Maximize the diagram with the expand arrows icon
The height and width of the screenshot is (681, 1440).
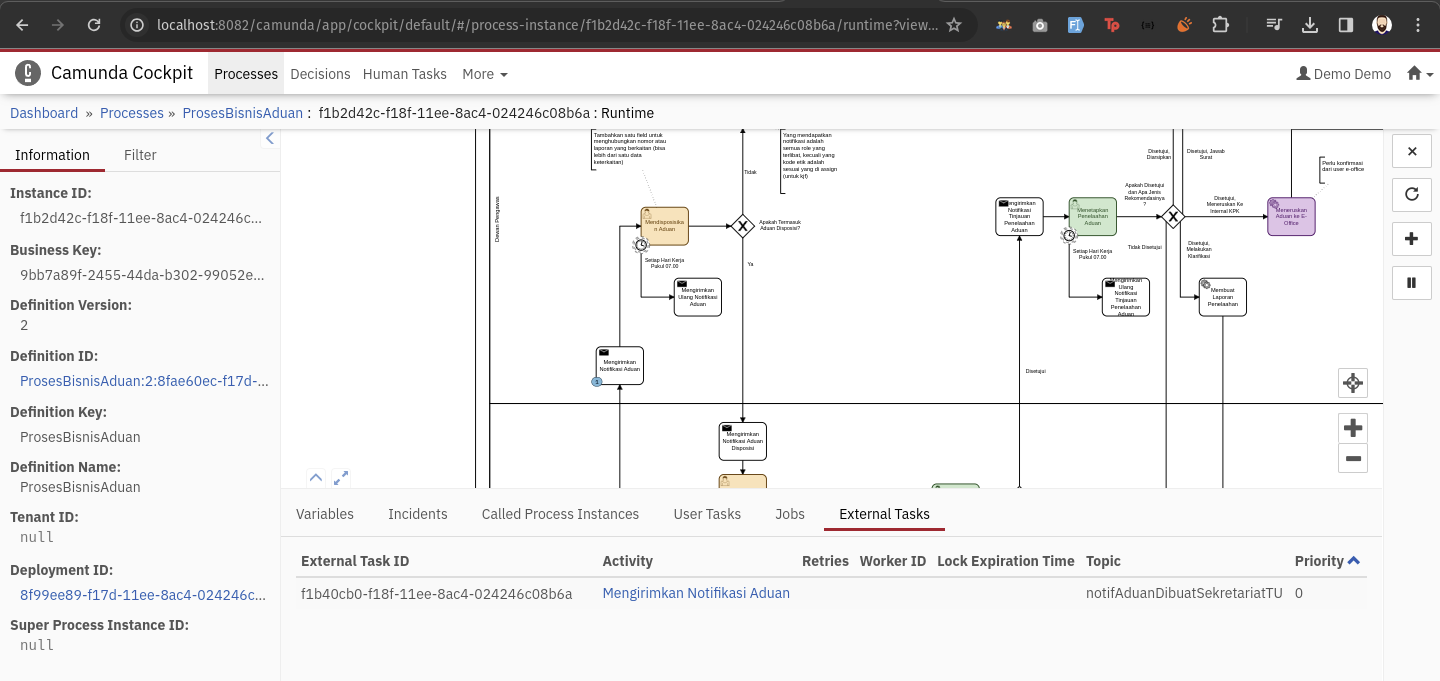click(341, 478)
